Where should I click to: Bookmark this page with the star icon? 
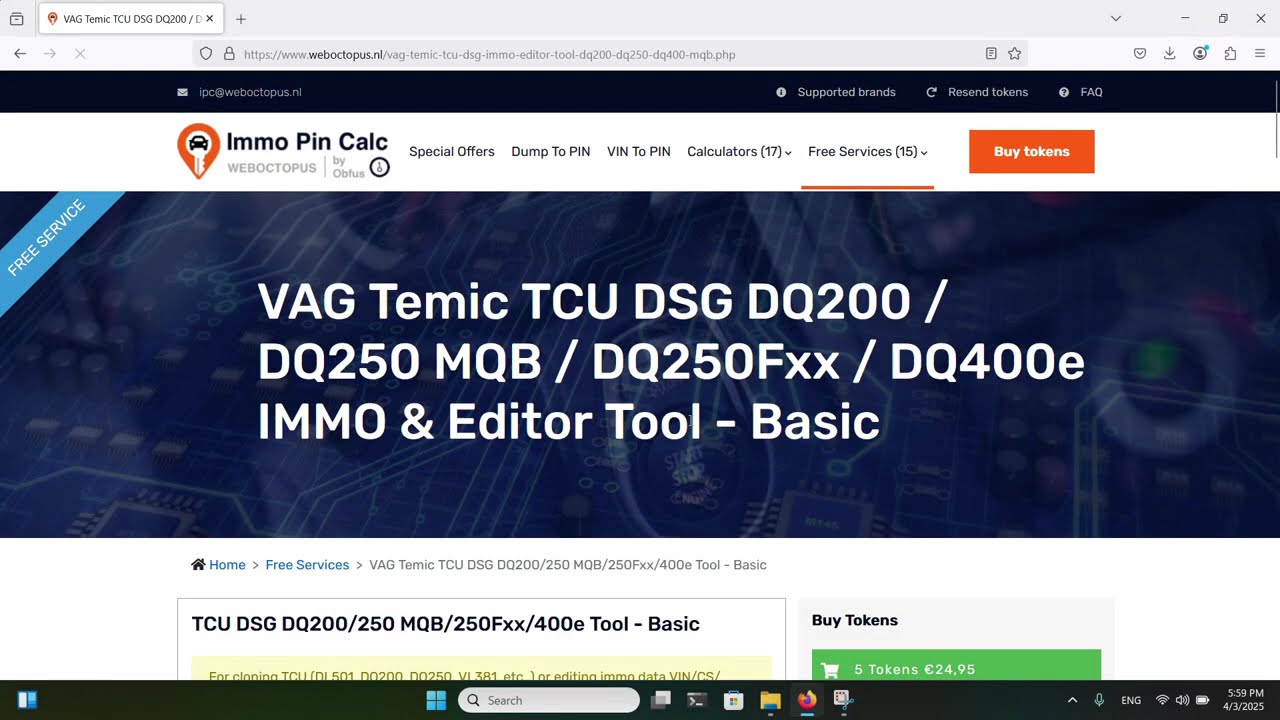(x=1015, y=54)
